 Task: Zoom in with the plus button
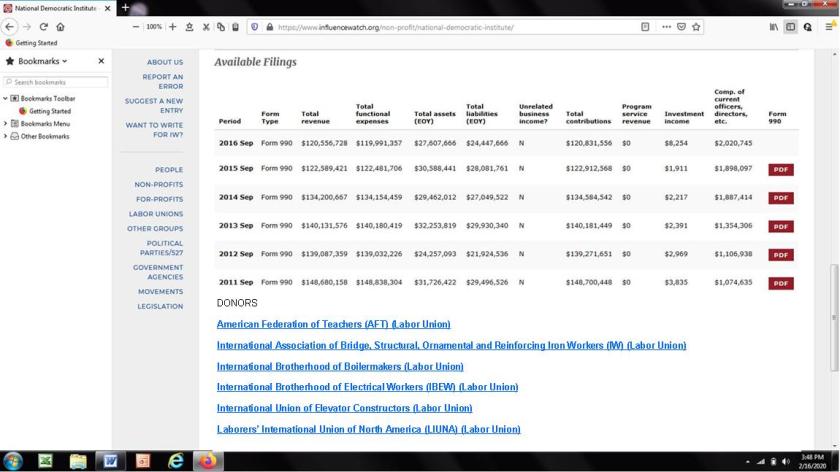(x=172, y=27)
